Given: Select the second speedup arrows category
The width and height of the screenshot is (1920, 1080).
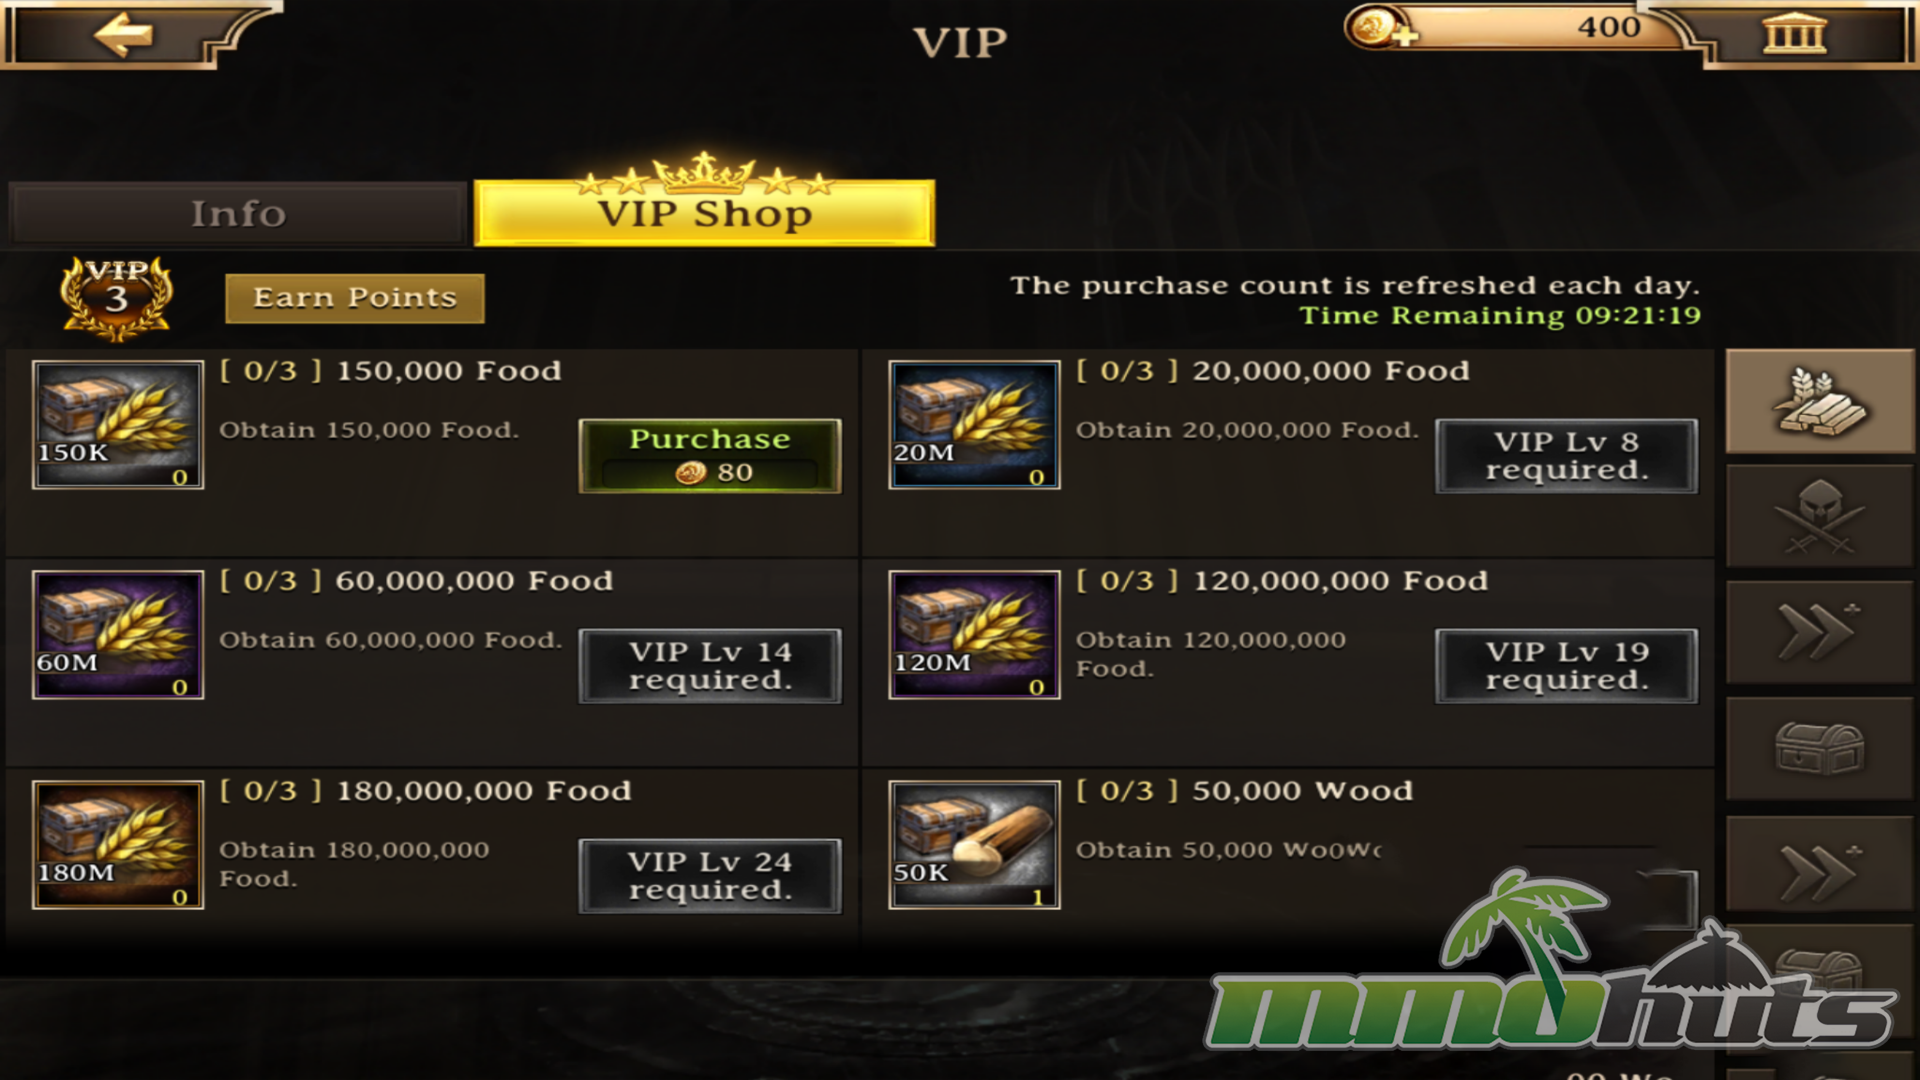Looking at the screenshot, I should tap(1819, 867).
